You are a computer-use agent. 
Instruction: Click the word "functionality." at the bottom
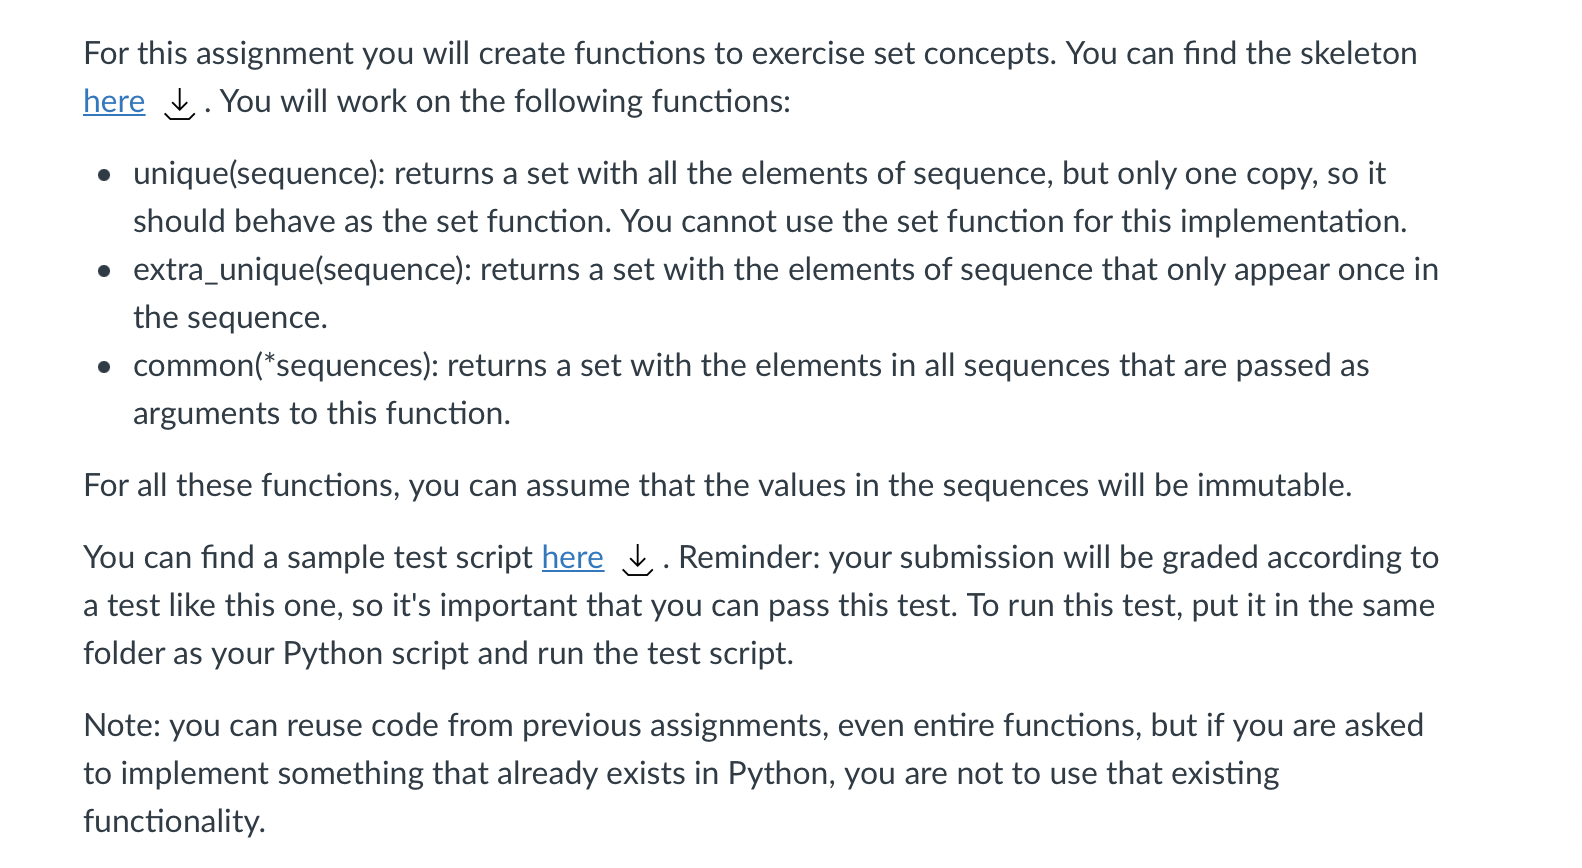point(174,822)
